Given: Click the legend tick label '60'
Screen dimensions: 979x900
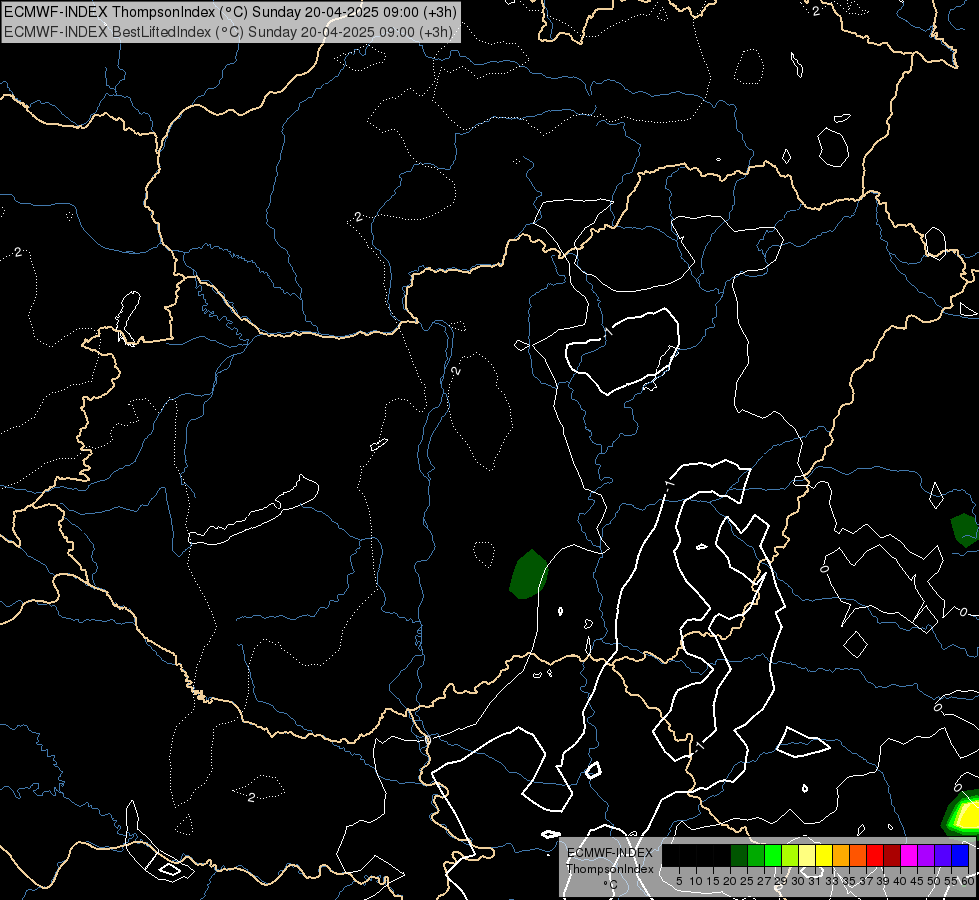Looking at the screenshot, I should click(968, 881).
